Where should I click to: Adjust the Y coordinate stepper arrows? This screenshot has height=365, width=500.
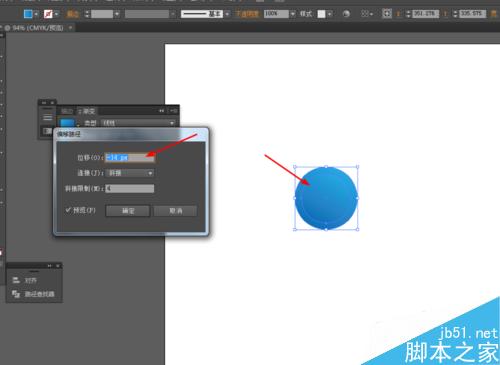pos(455,14)
